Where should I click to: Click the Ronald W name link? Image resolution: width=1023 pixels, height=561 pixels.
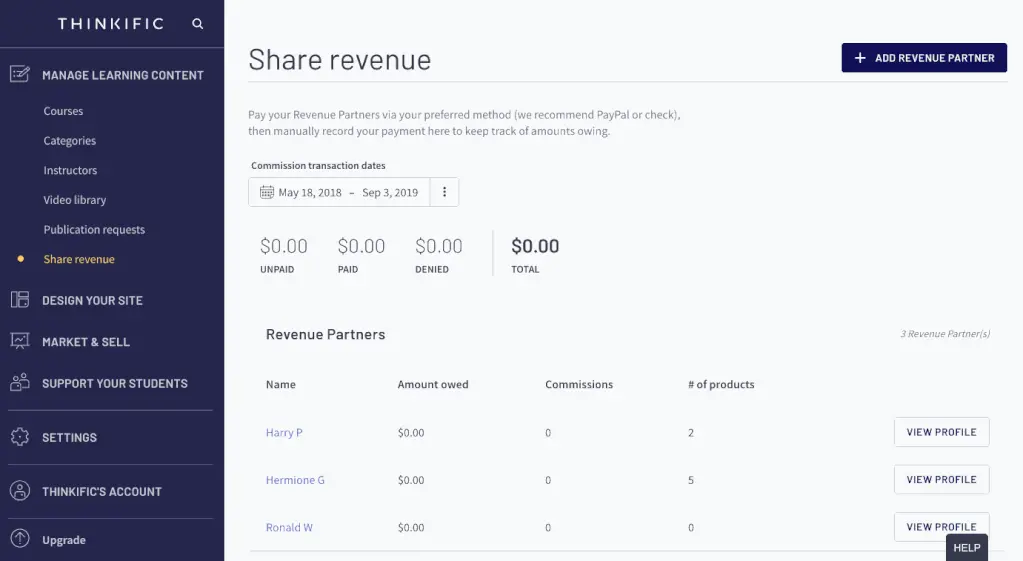289,527
